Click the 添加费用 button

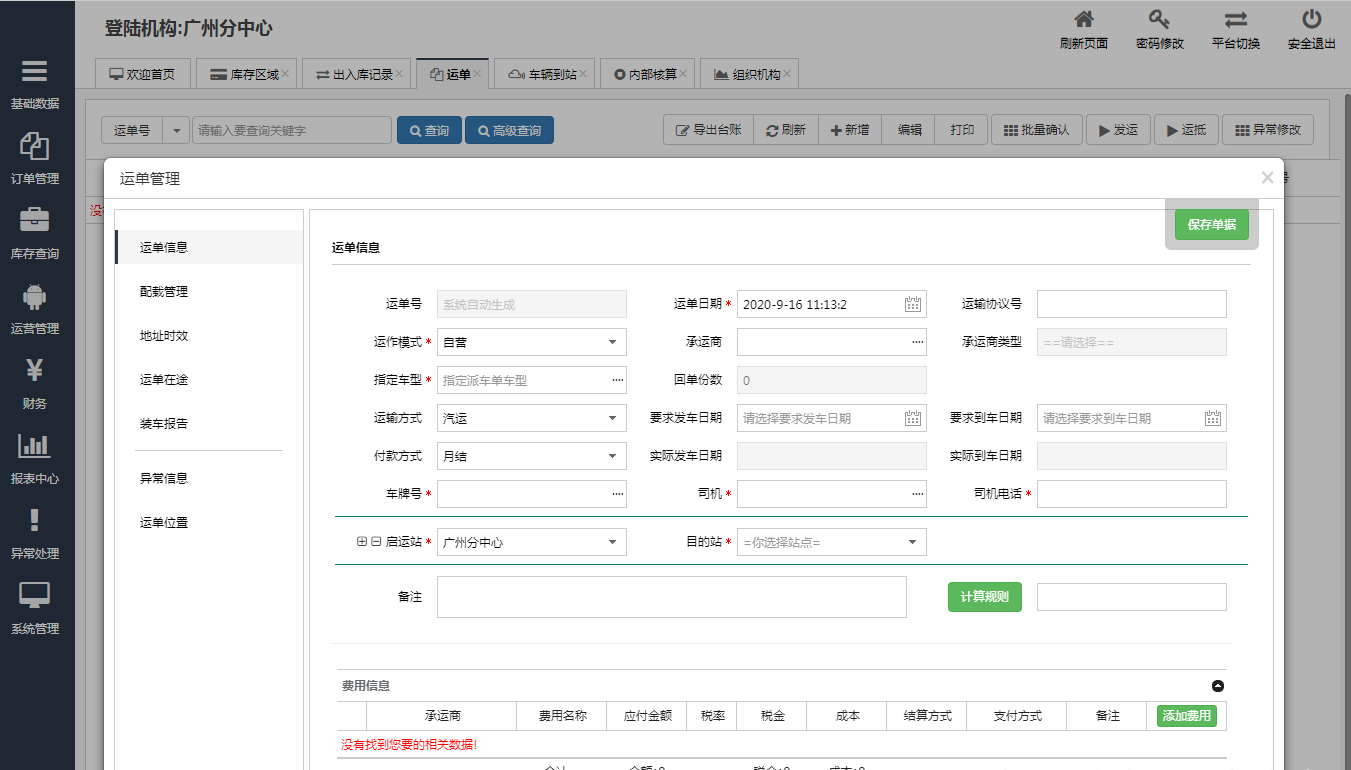(x=1186, y=716)
